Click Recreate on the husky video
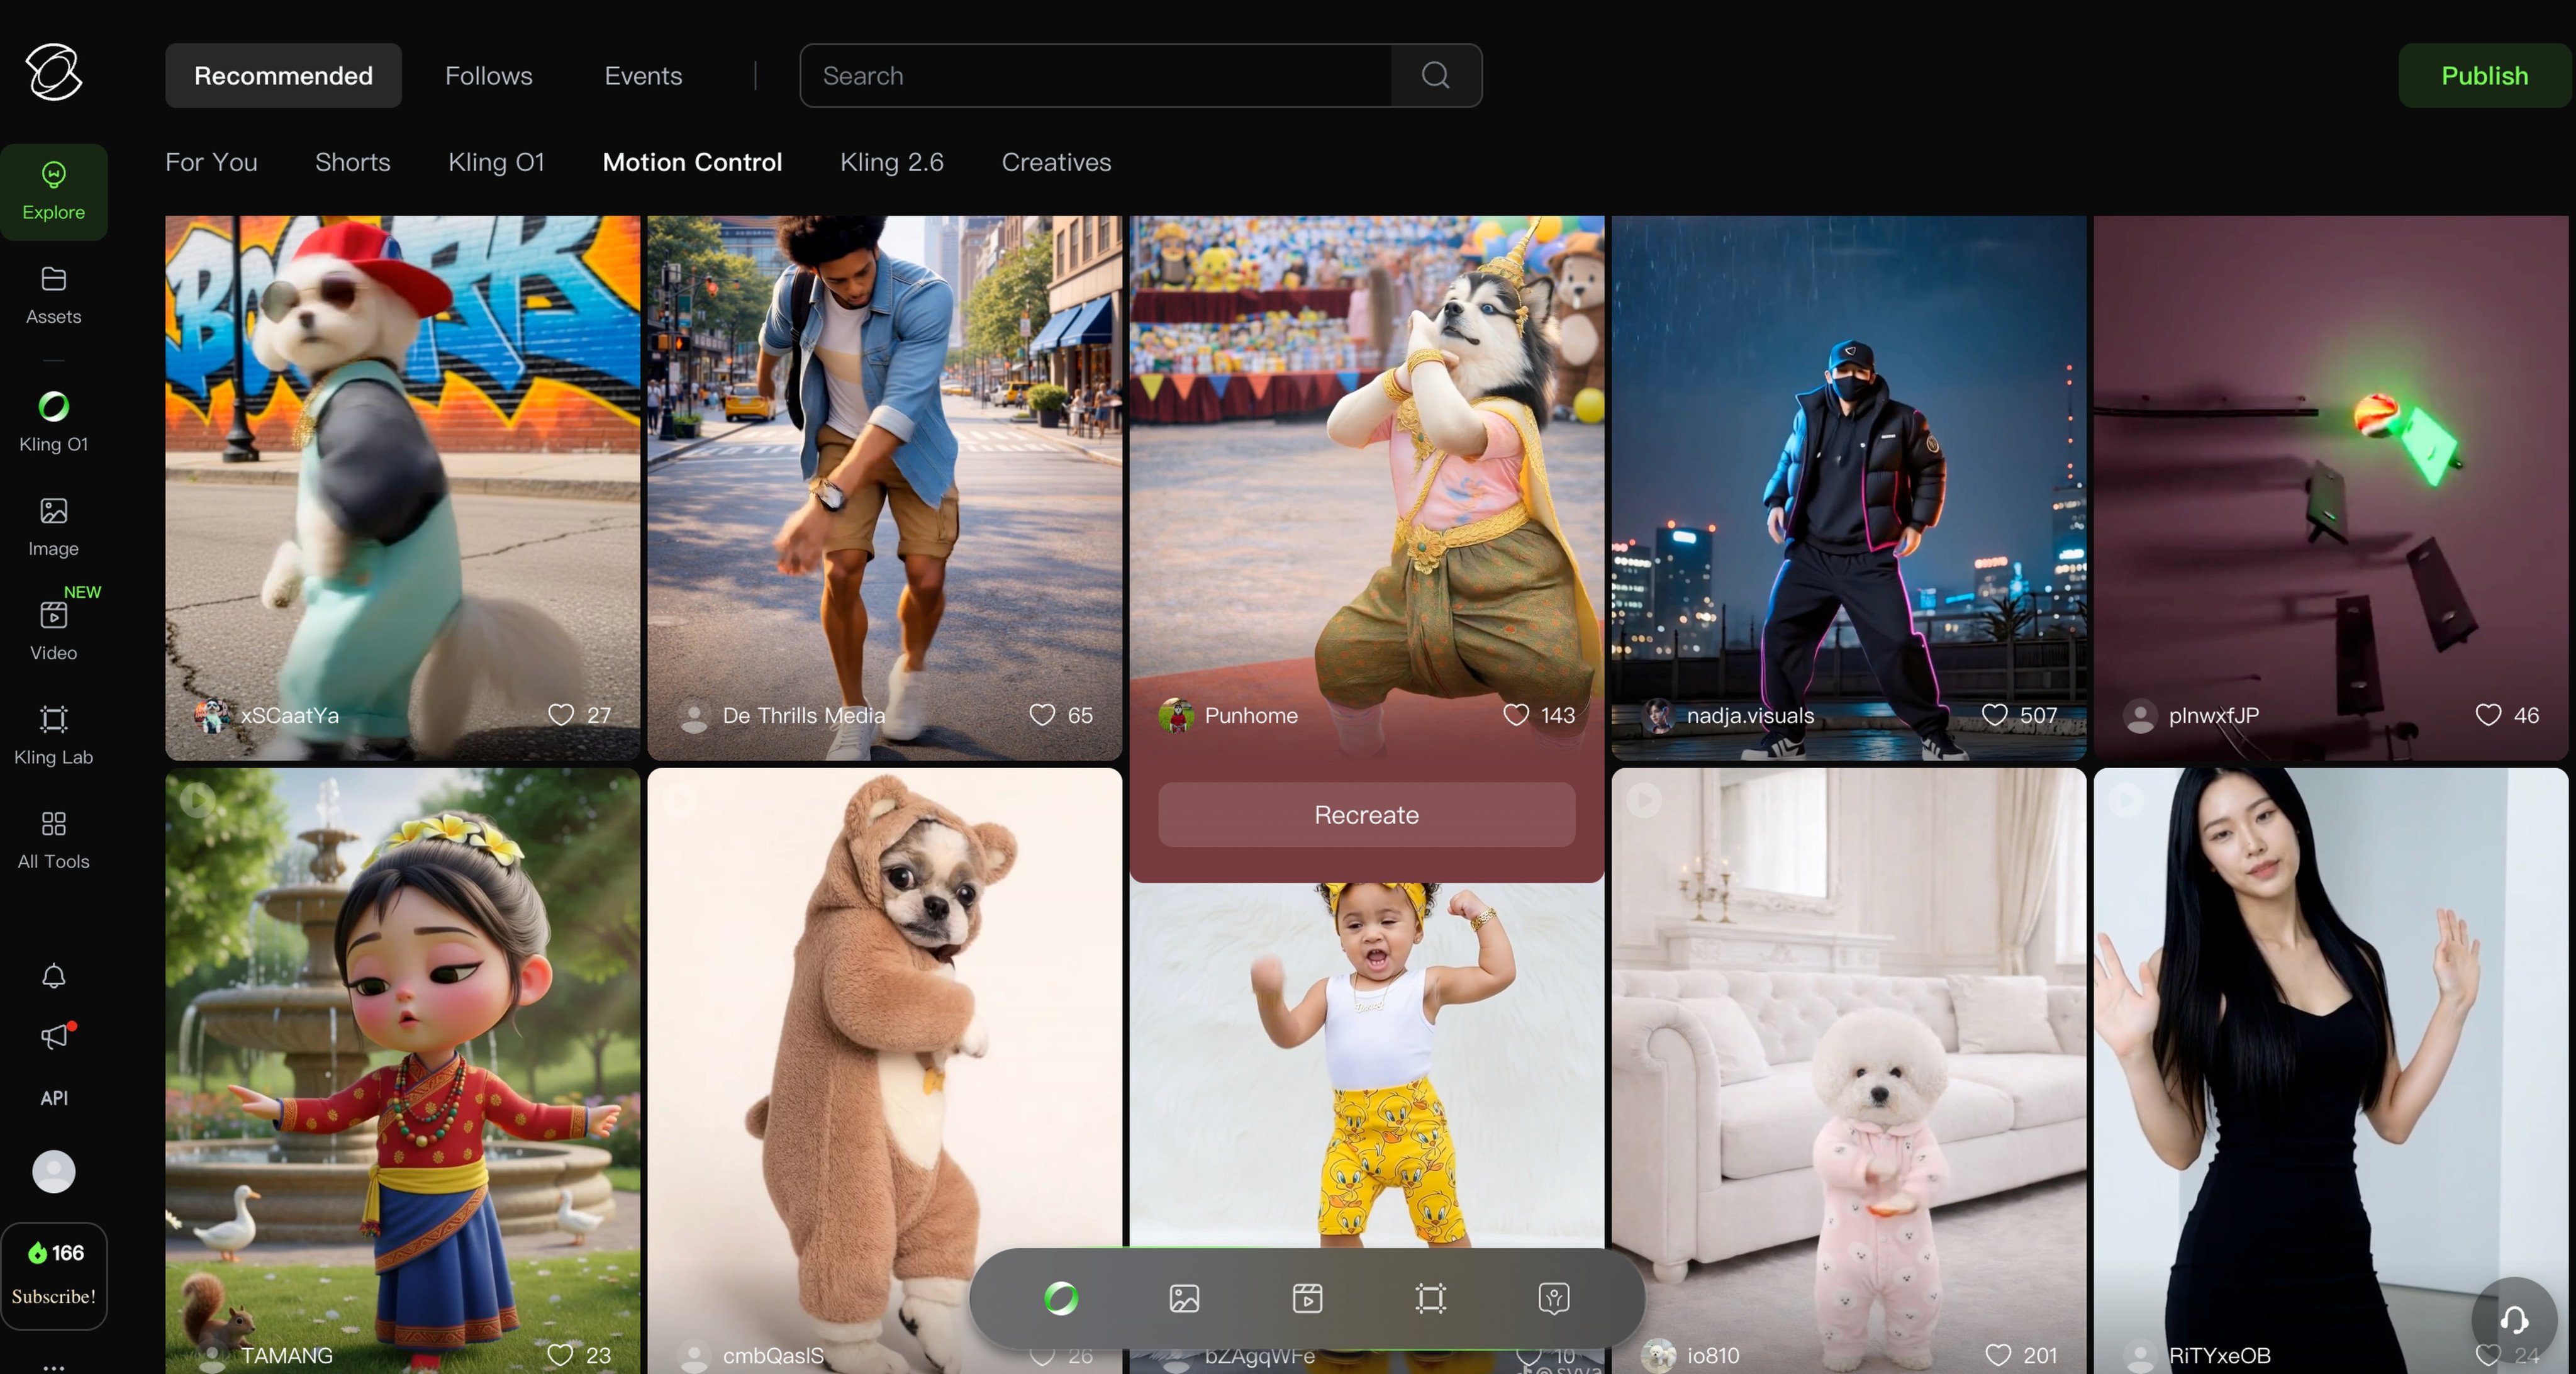The height and width of the screenshot is (1374, 2576). (1366, 815)
